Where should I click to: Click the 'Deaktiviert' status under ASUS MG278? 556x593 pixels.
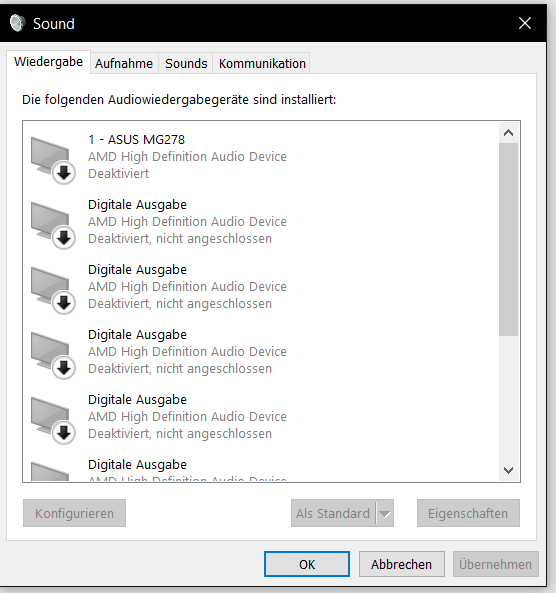[118, 174]
